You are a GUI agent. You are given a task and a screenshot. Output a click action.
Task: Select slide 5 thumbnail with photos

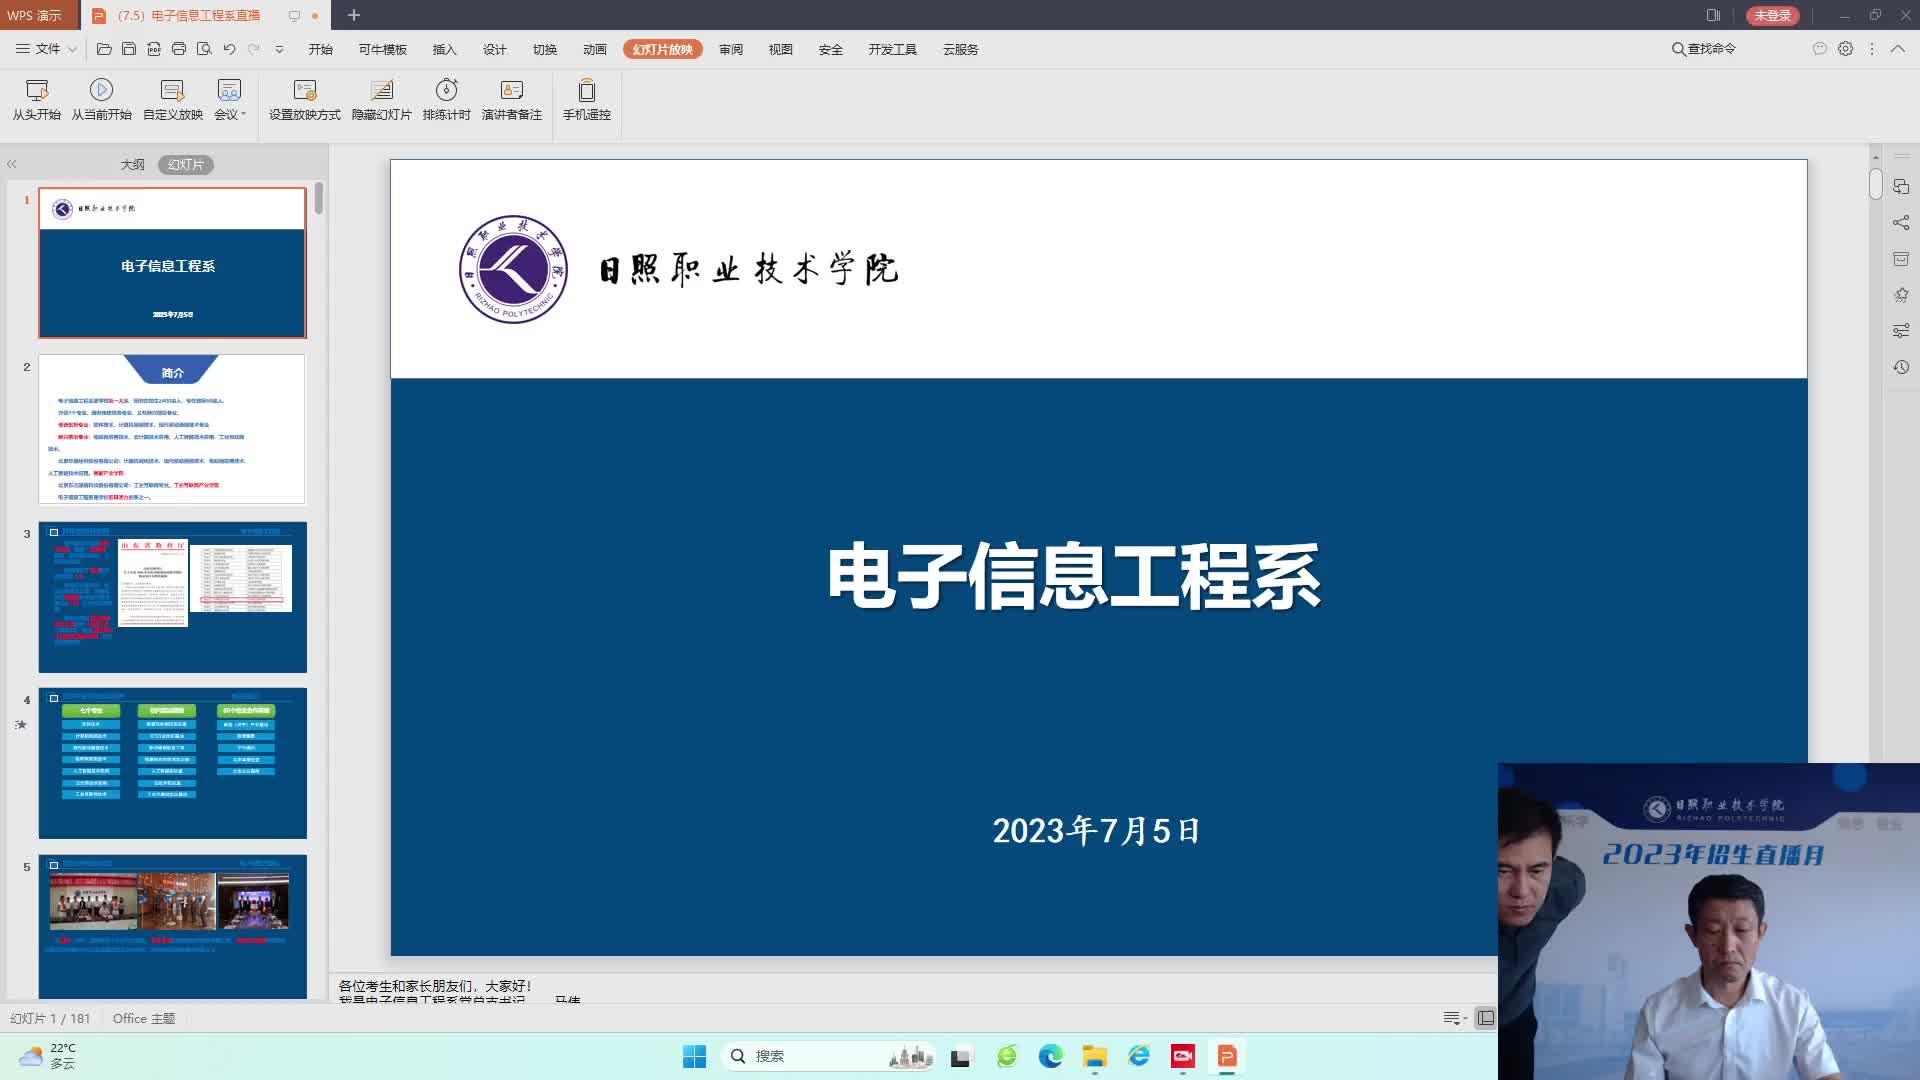pyautogui.click(x=173, y=927)
